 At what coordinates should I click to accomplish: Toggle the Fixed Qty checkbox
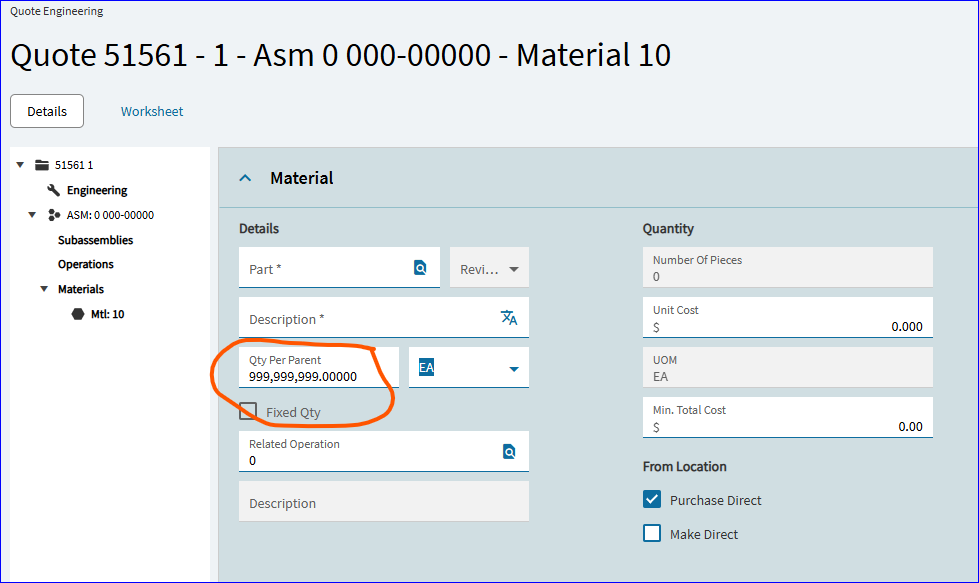[248, 411]
